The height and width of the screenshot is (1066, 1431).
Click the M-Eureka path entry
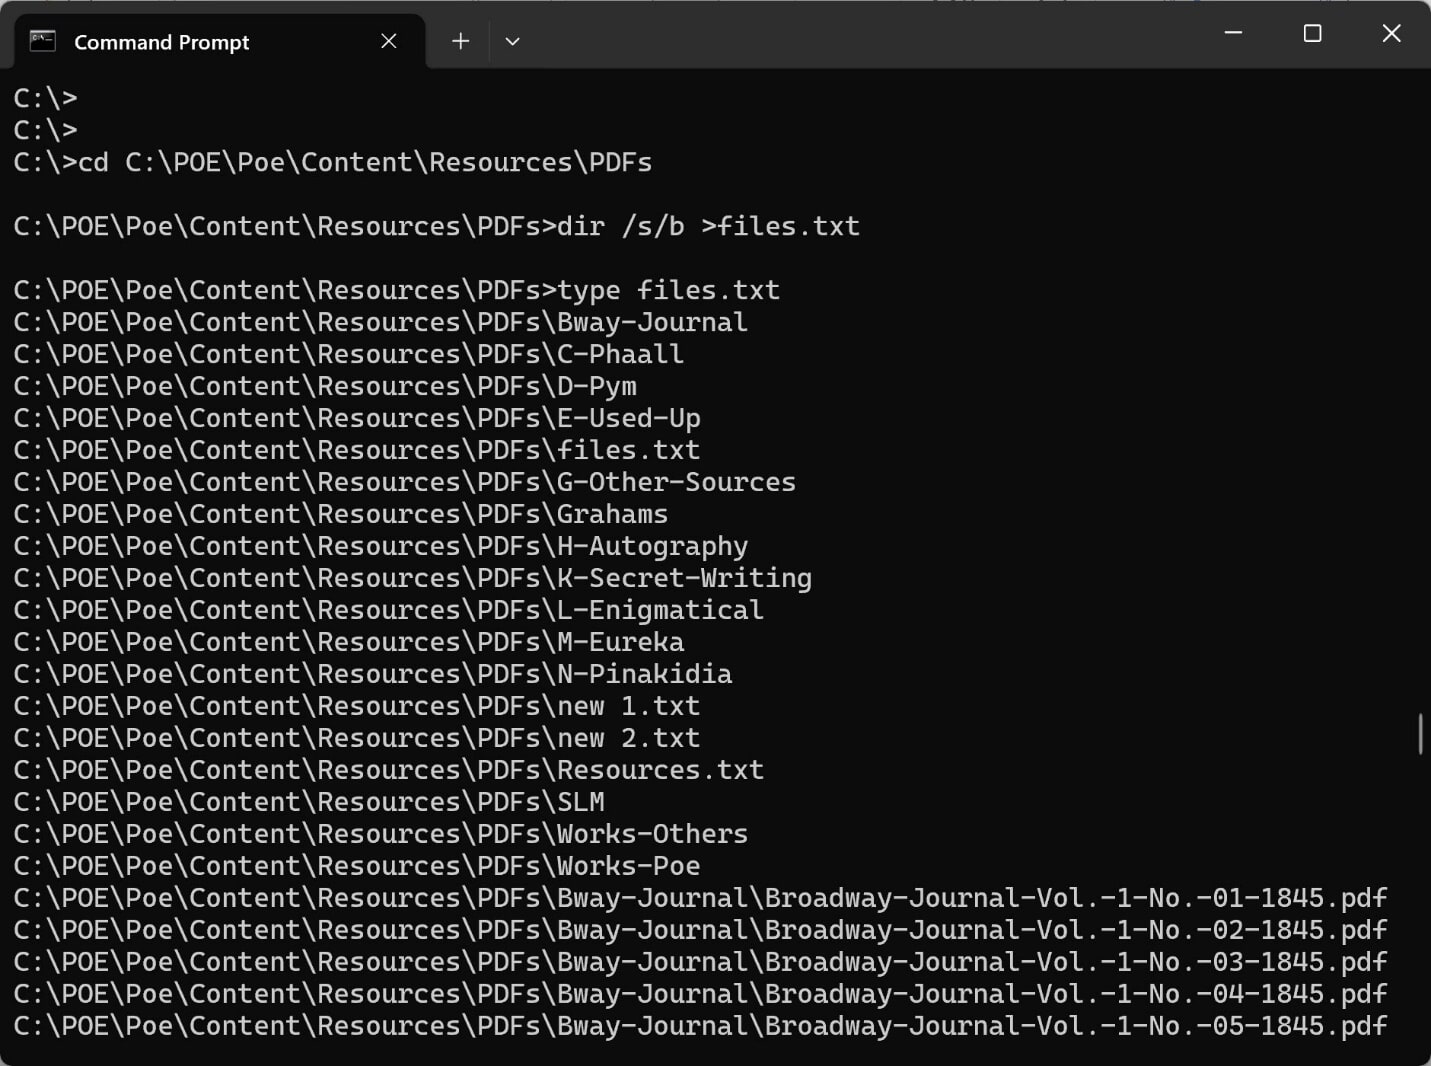pyautogui.click(x=348, y=641)
